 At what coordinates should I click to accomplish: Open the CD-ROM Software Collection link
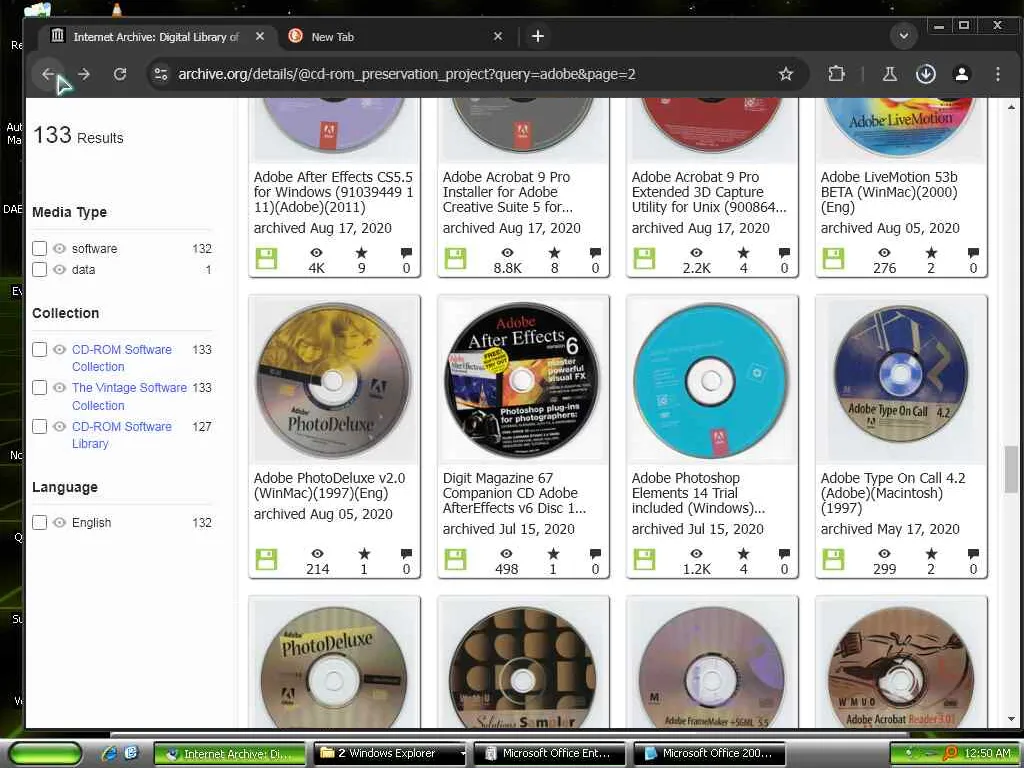coord(121,358)
